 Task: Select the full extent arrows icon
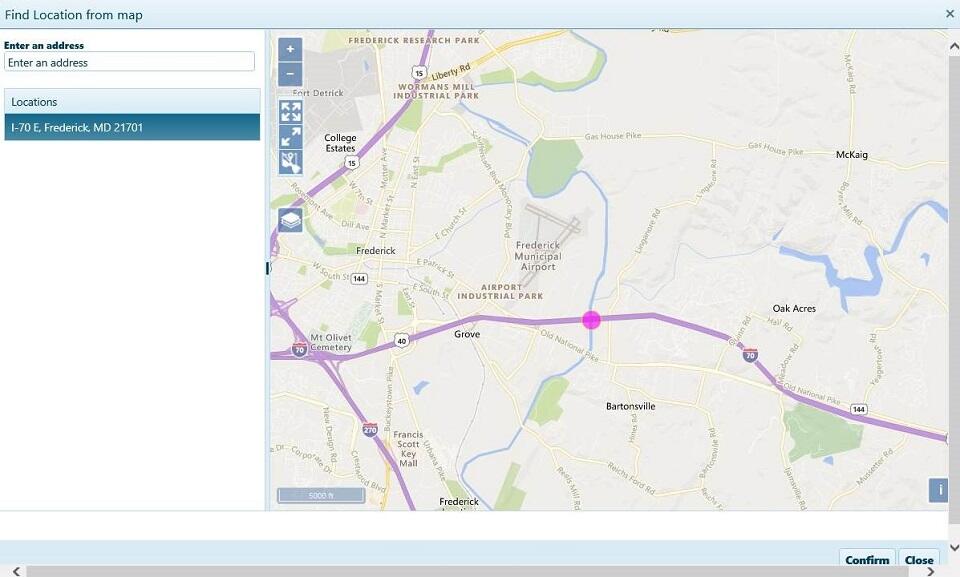pyautogui.click(x=289, y=112)
